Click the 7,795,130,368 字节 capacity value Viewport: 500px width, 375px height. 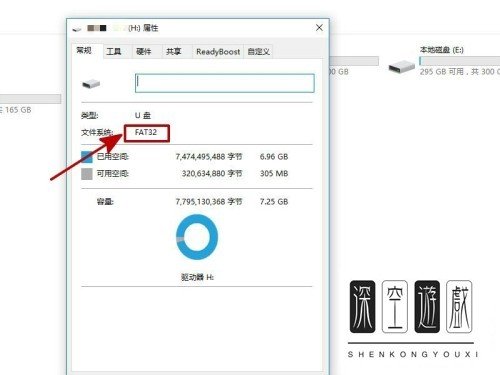click(x=209, y=201)
